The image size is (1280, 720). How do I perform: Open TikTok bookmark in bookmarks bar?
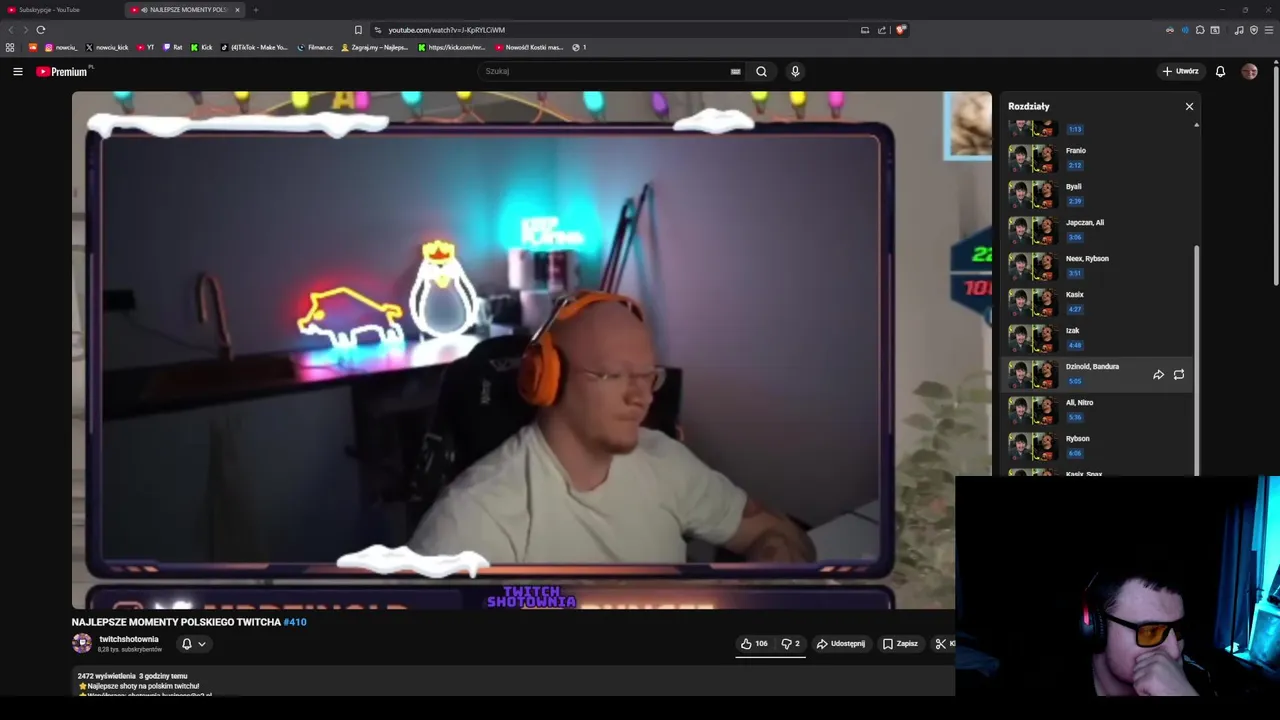pyautogui.click(x=254, y=47)
